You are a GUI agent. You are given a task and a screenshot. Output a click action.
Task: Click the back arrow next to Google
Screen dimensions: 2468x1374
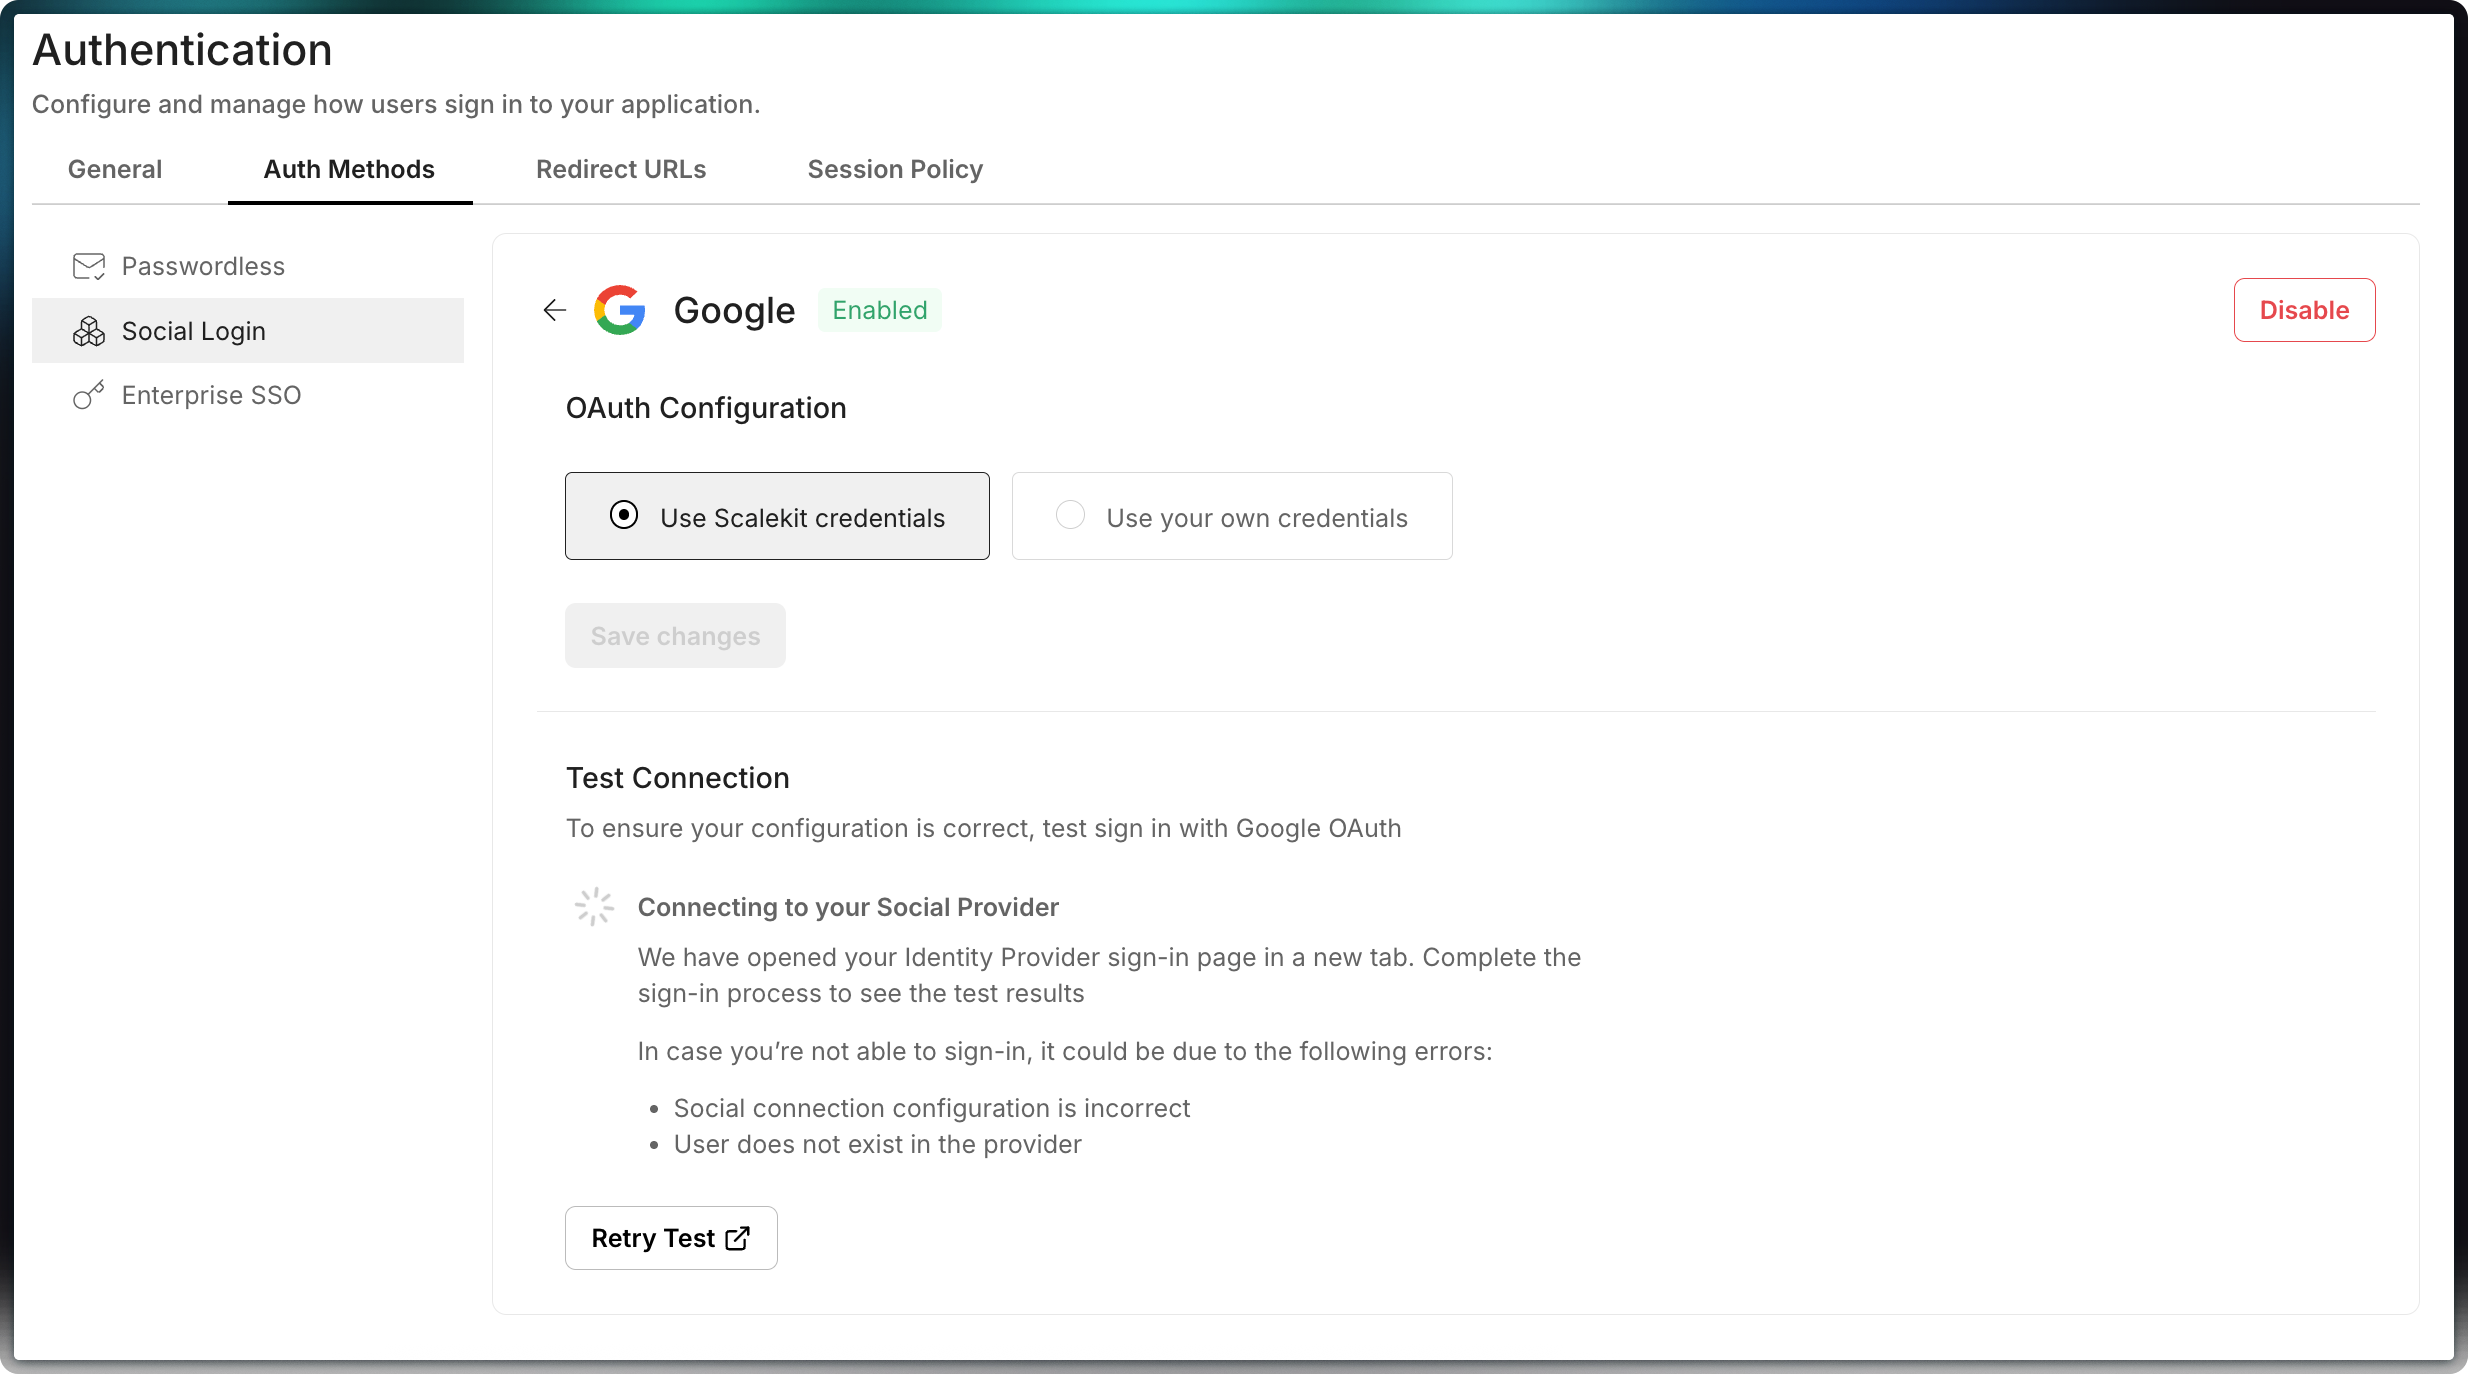click(555, 310)
